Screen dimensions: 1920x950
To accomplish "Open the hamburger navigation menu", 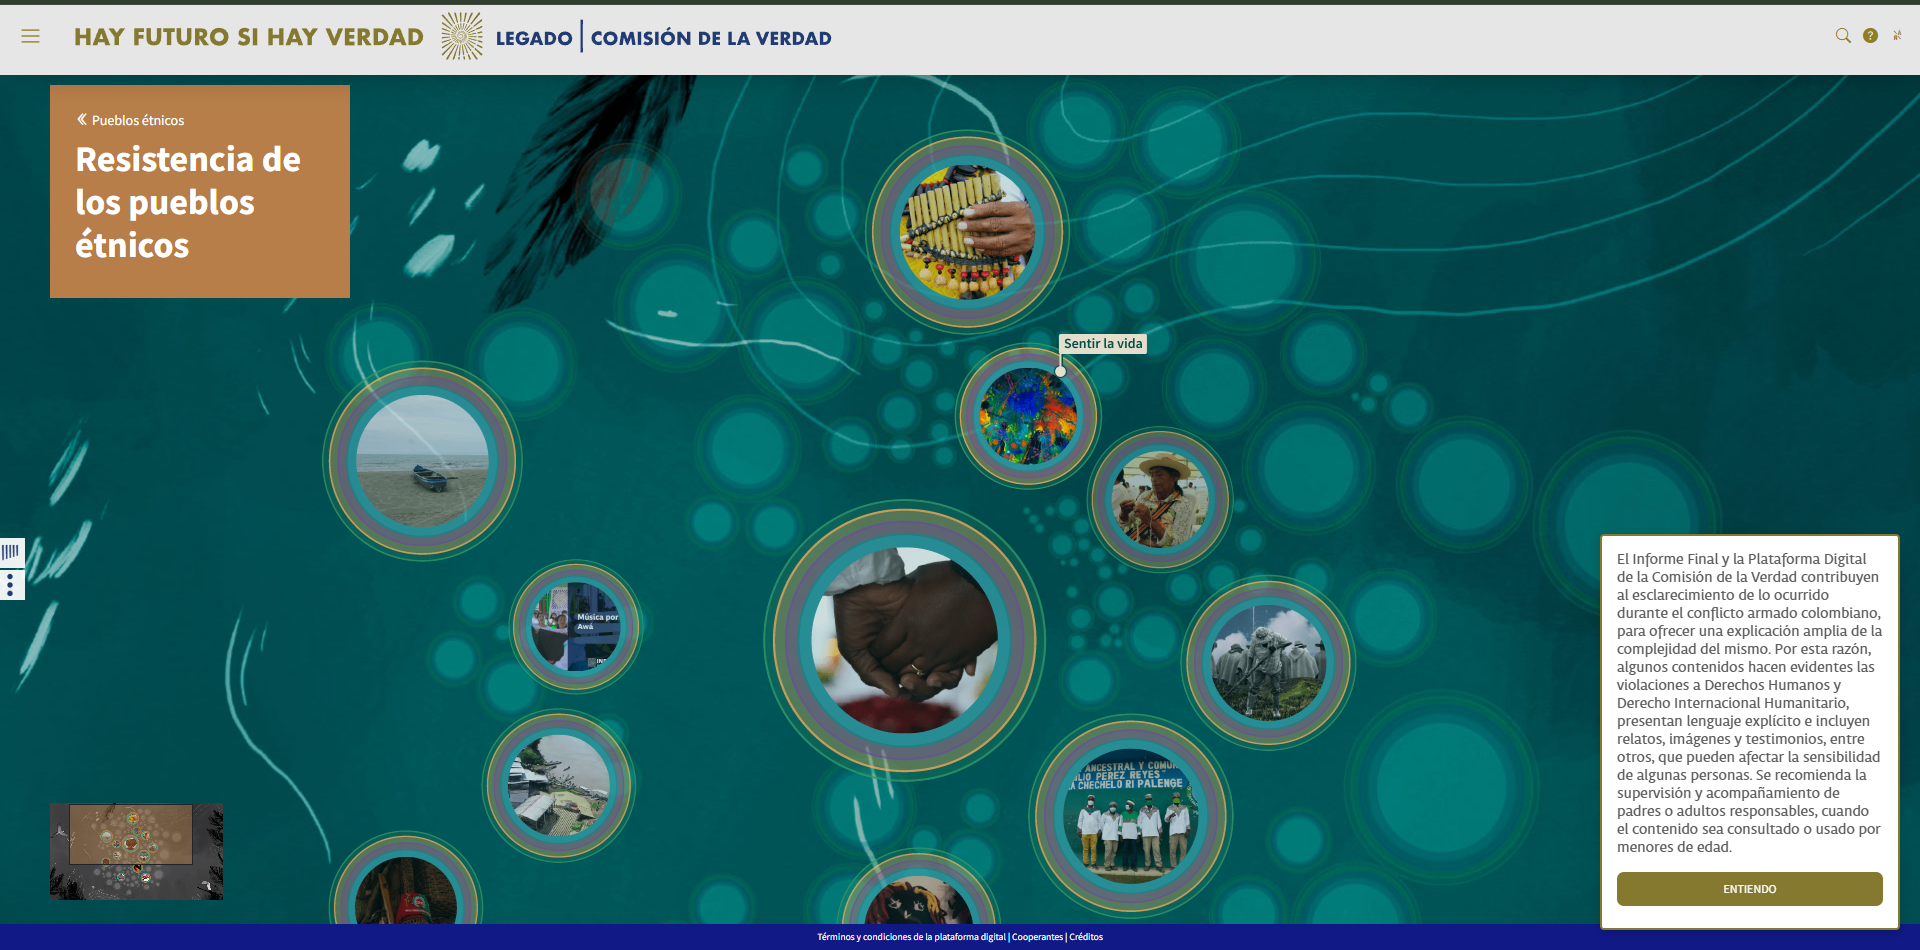I will click(x=30, y=36).
